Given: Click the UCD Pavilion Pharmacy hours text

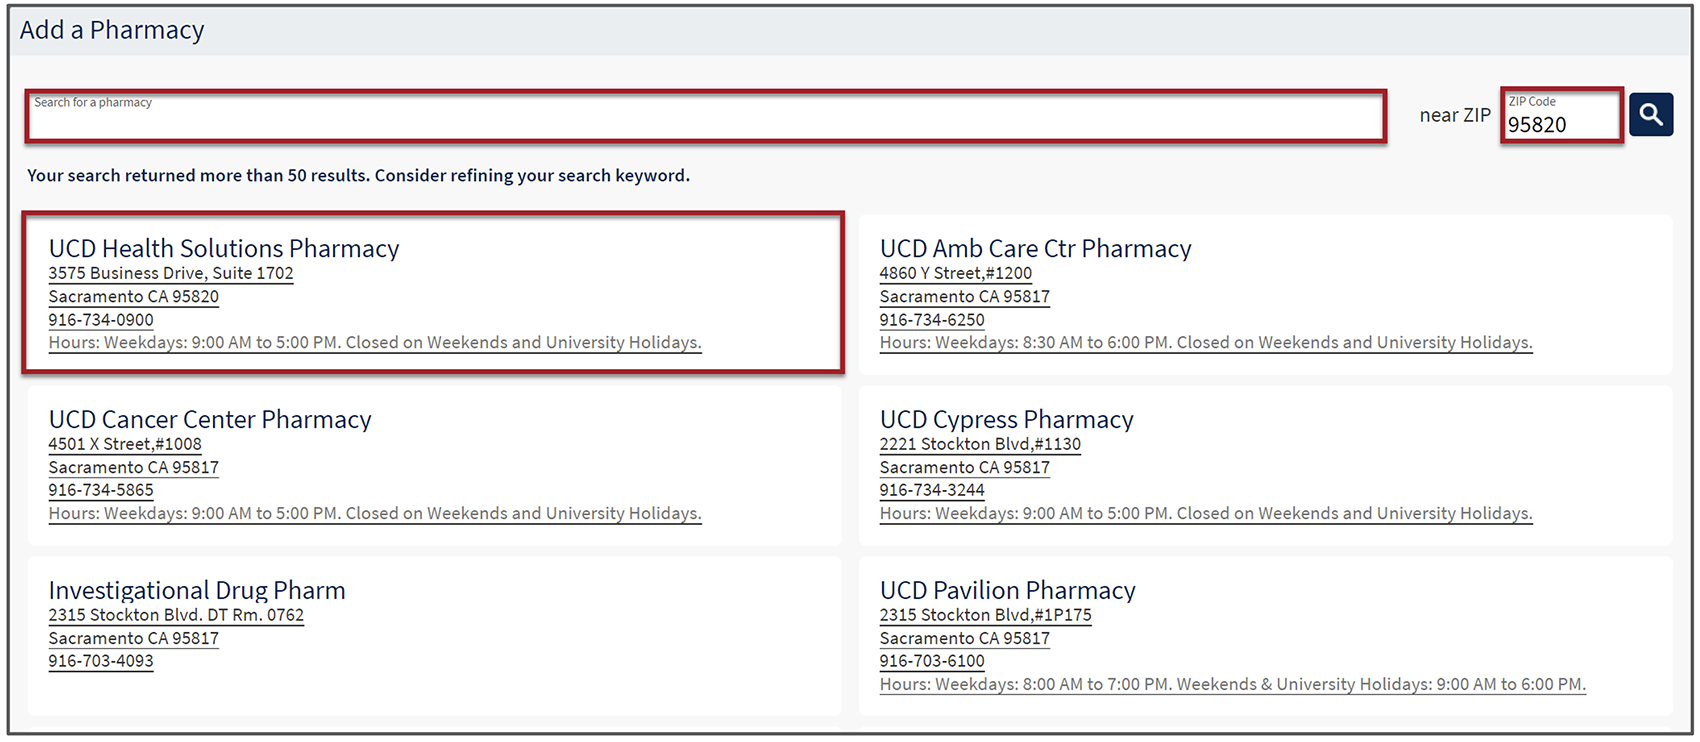Looking at the screenshot, I should point(1232,685).
